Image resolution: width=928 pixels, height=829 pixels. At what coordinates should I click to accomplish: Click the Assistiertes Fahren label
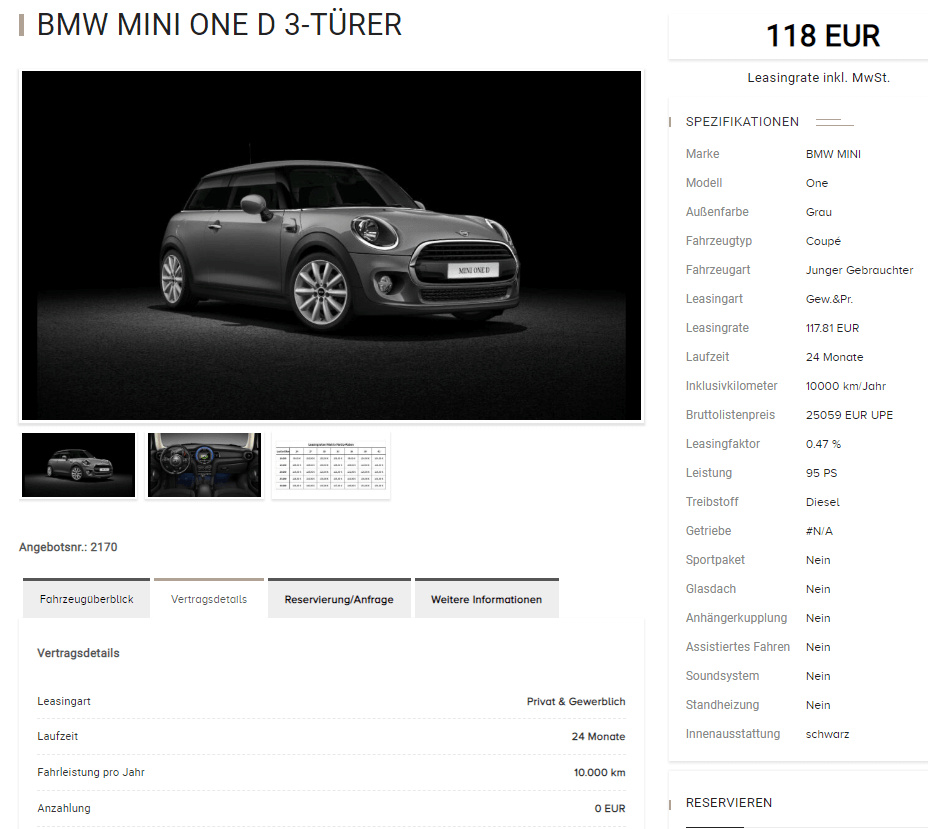point(737,647)
